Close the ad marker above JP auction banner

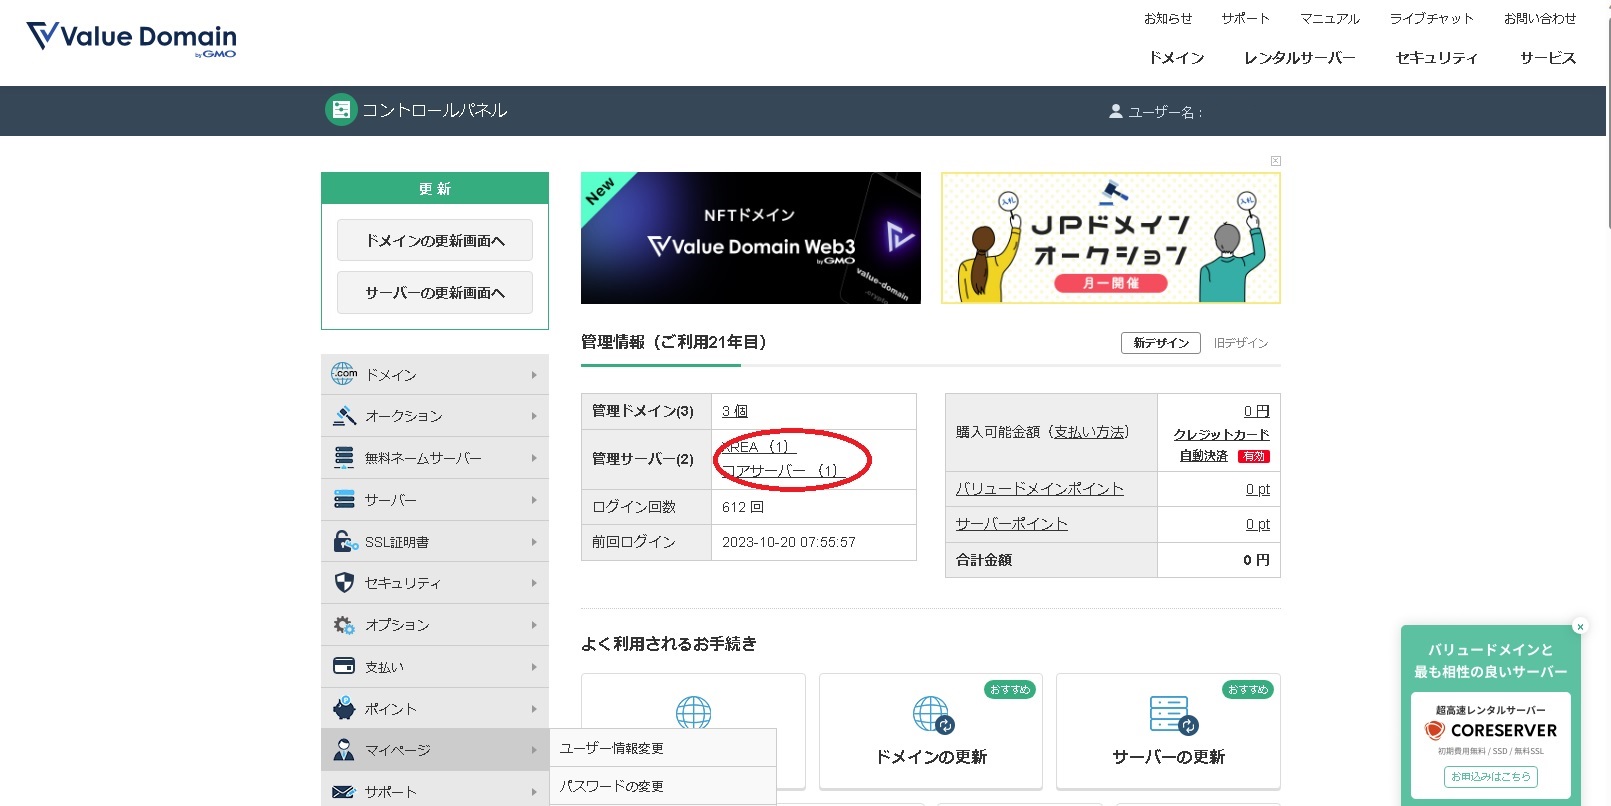click(1276, 161)
